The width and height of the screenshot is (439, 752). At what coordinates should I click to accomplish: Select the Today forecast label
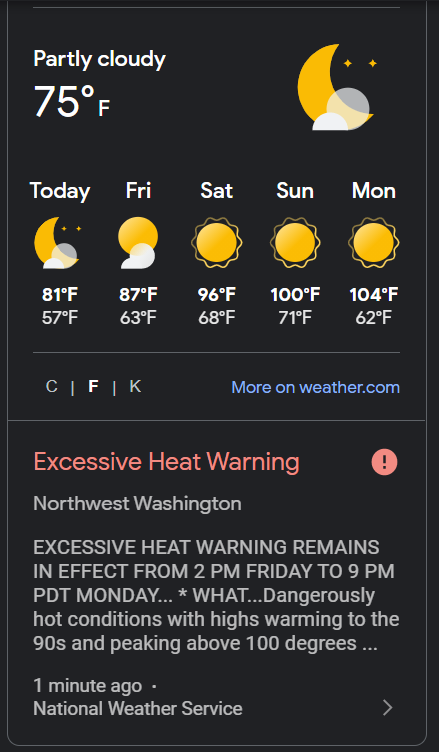pos(59,191)
